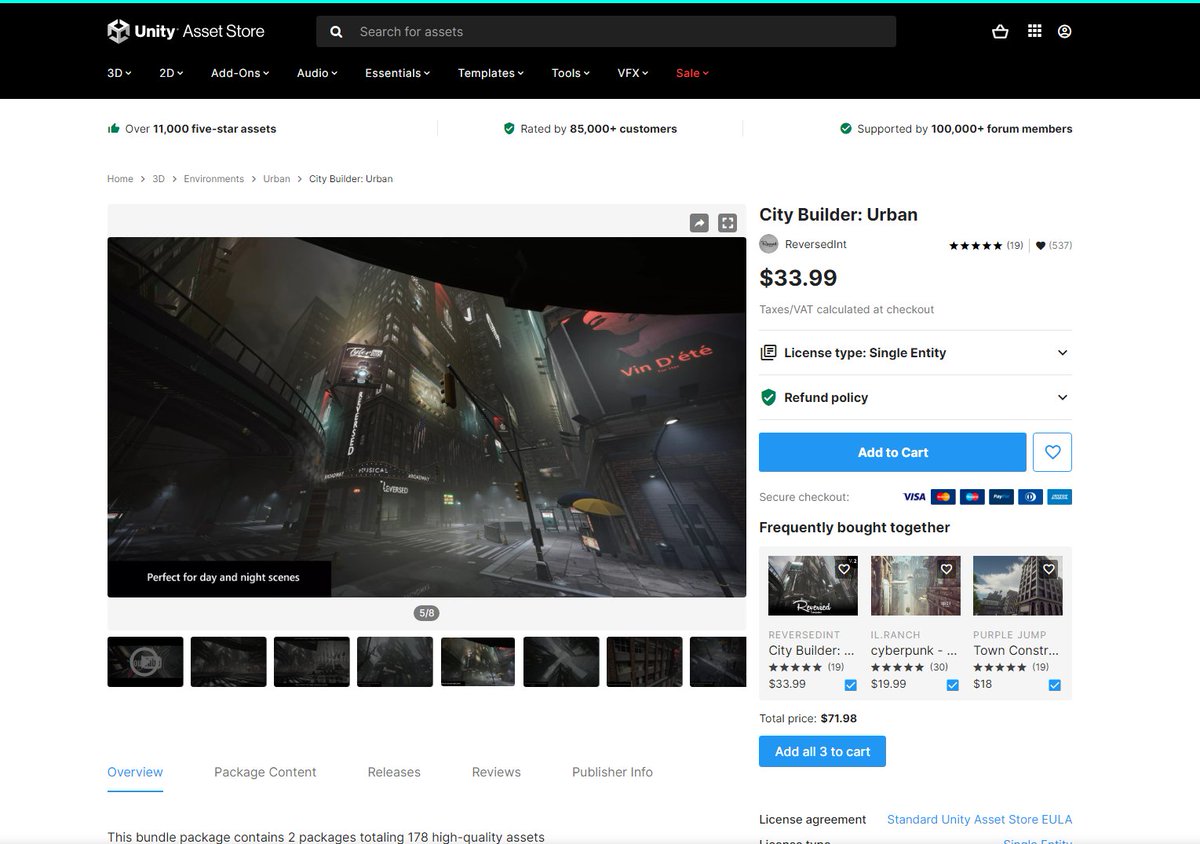Switch to the Package Content tab
Screen dimensions: 1200x844
coord(265,772)
